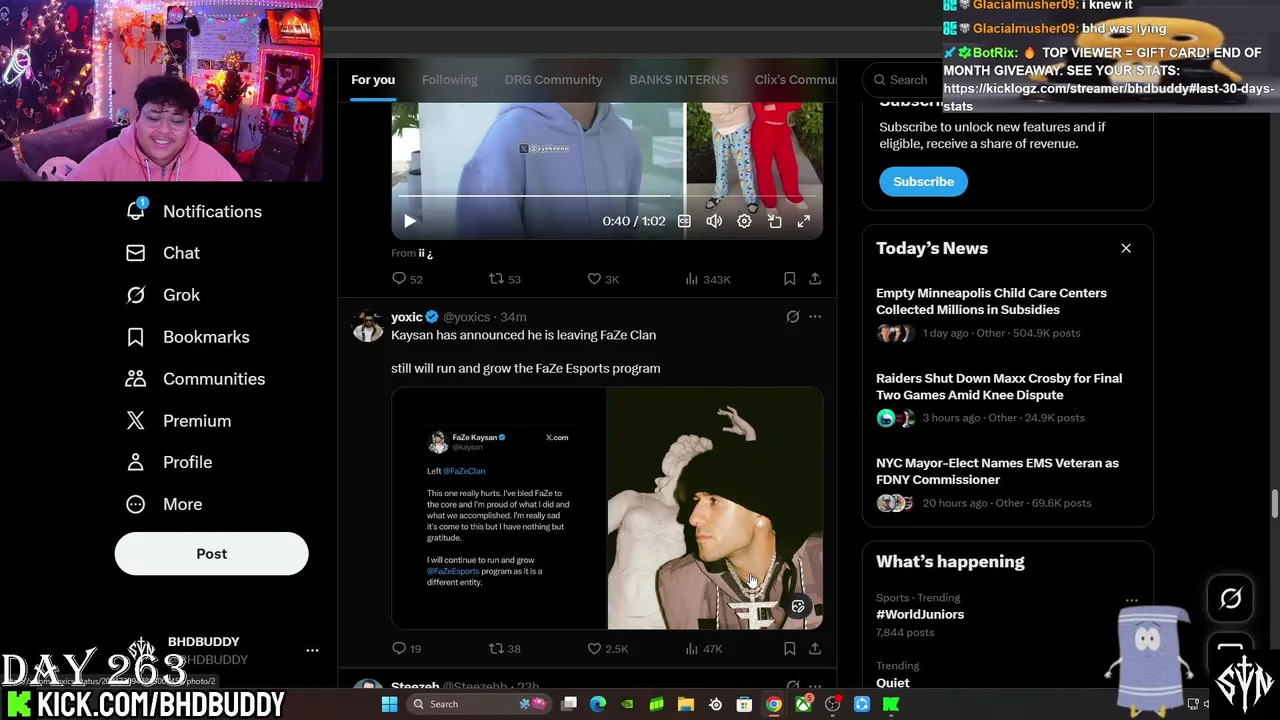Share the video post

(815, 279)
